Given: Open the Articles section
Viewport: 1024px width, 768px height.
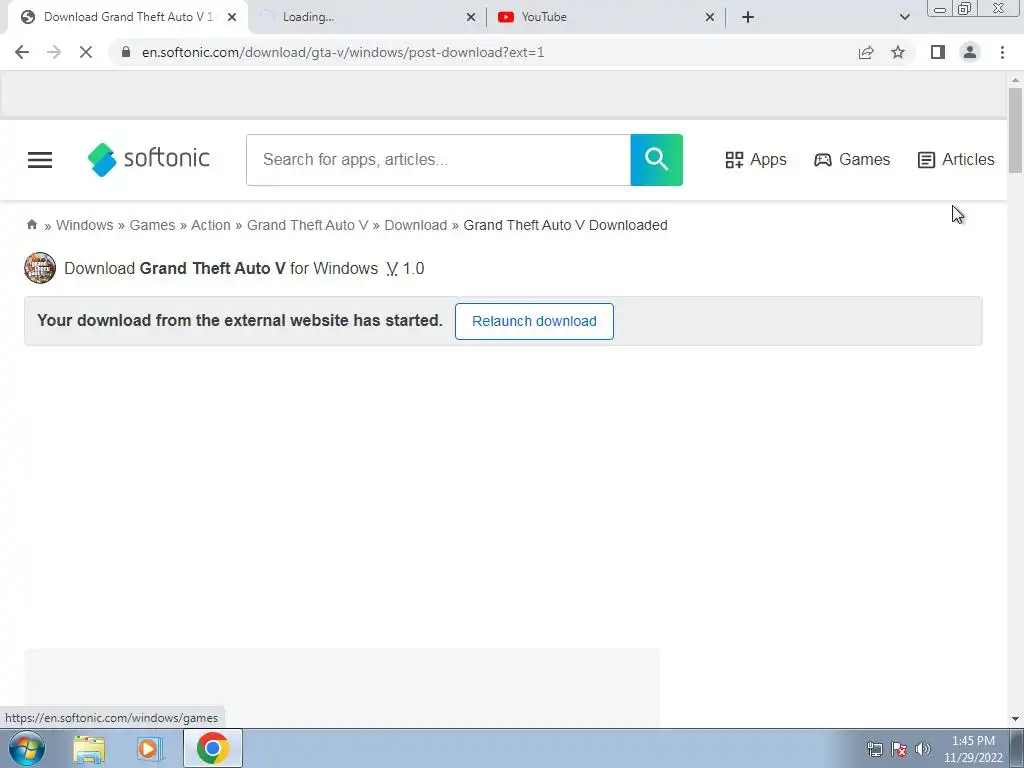Looking at the screenshot, I should [x=956, y=160].
